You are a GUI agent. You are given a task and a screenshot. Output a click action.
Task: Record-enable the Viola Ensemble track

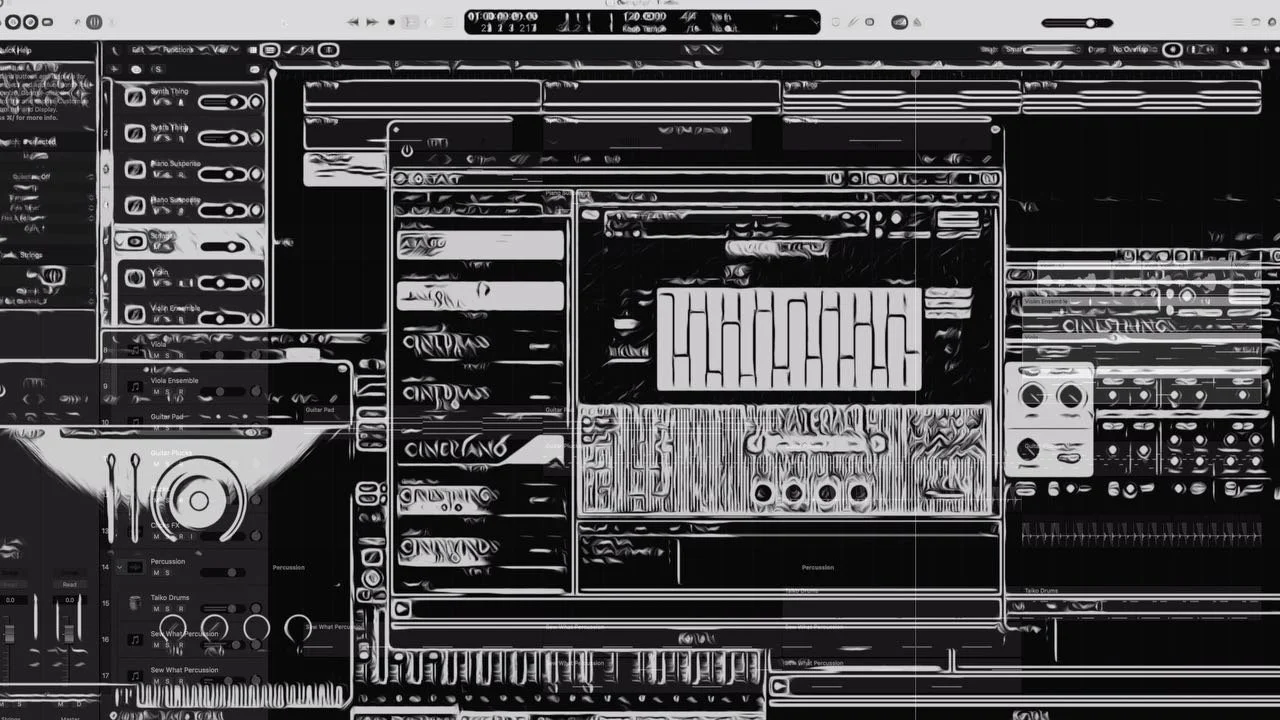coord(179,391)
